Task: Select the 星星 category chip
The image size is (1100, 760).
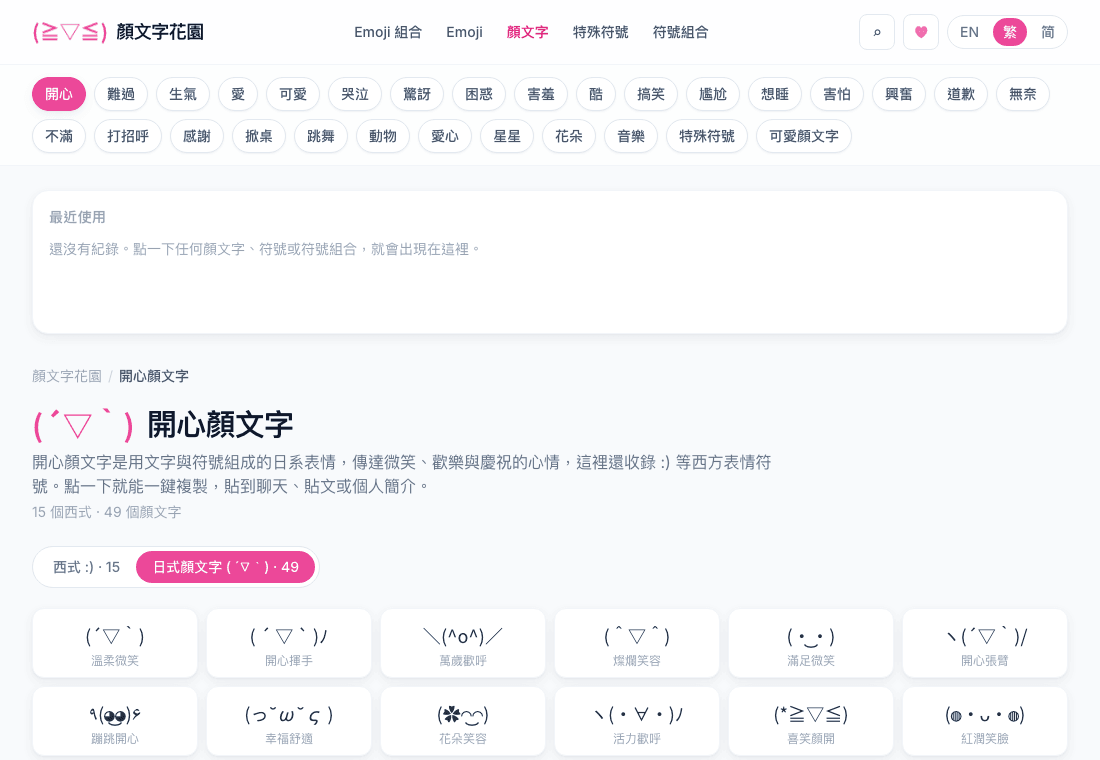Action: pos(507,136)
